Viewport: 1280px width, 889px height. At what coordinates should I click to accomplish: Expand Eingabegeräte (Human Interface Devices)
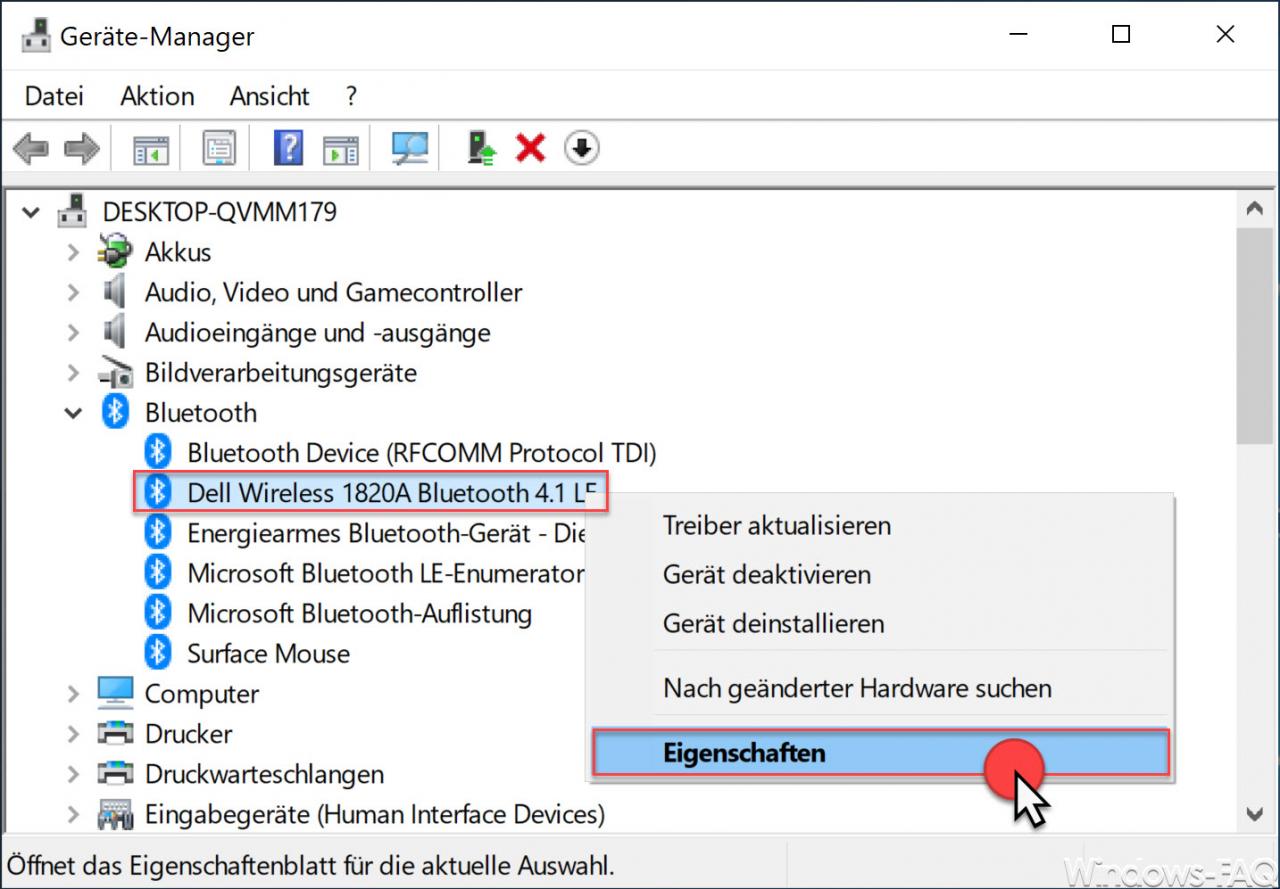pyautogui.click(x=73, y=815)
